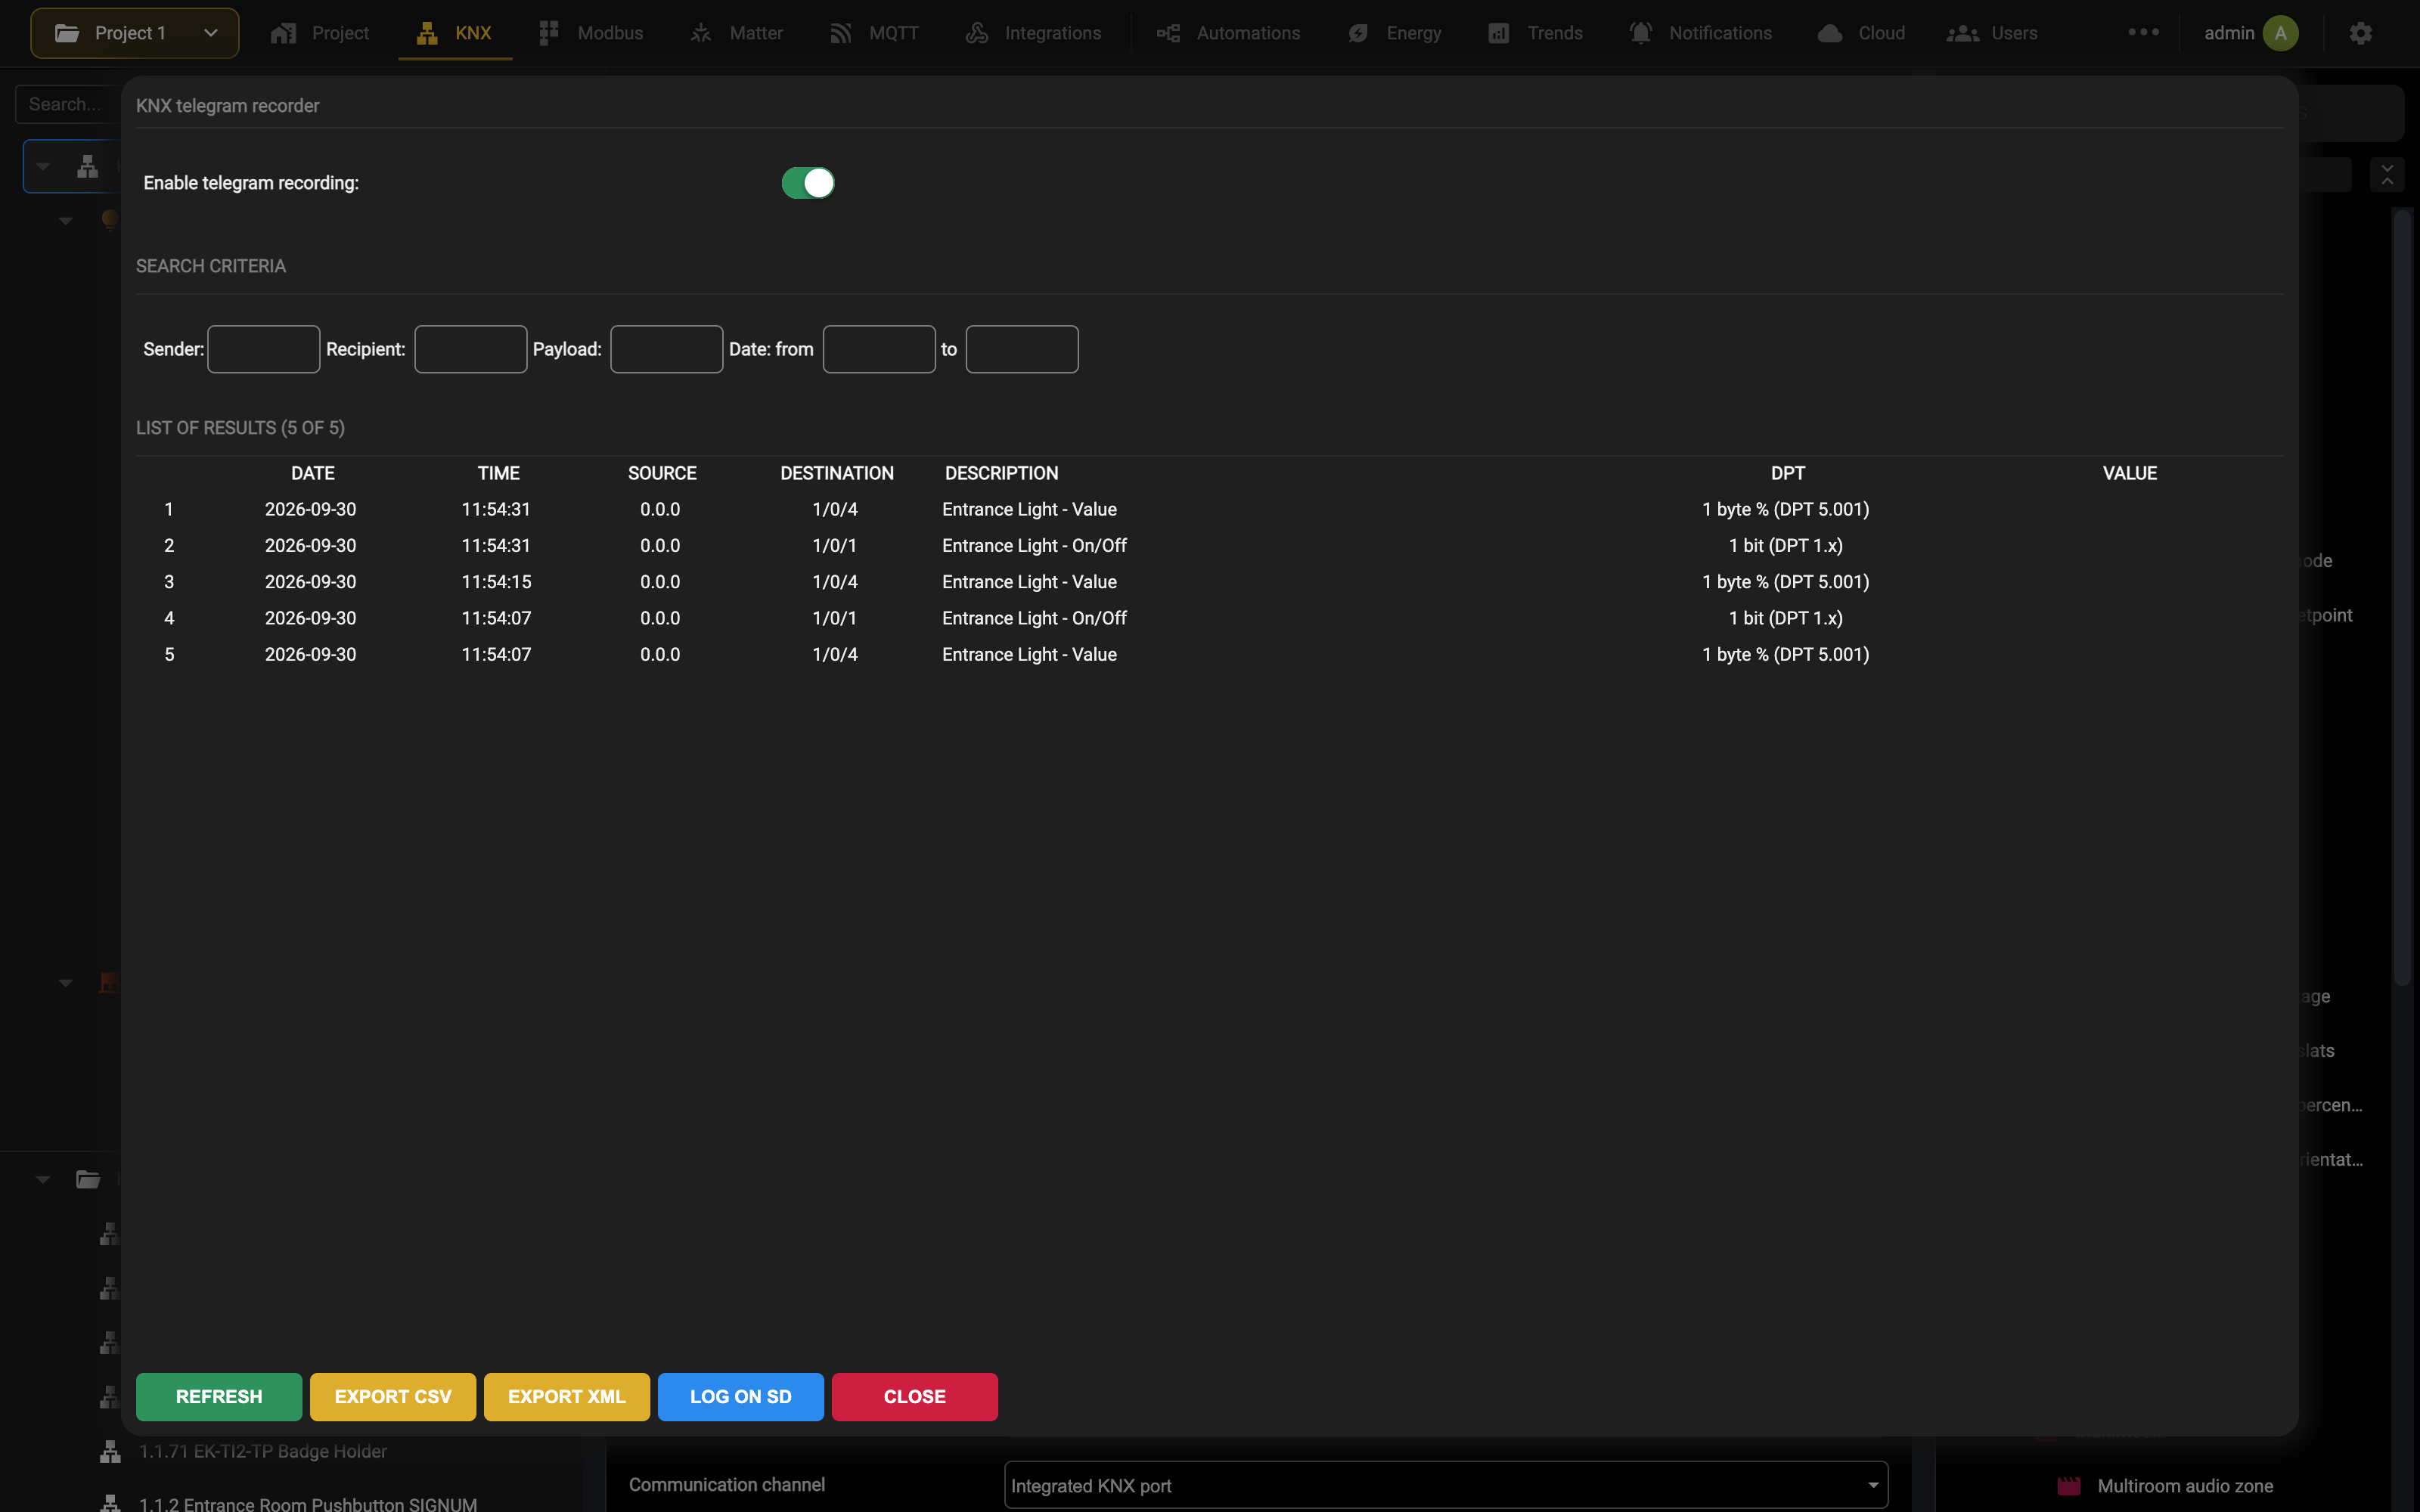The image size is (2420, 1512).
Task: Click the DESCRIPTION column header
Action: (1001, 473)
